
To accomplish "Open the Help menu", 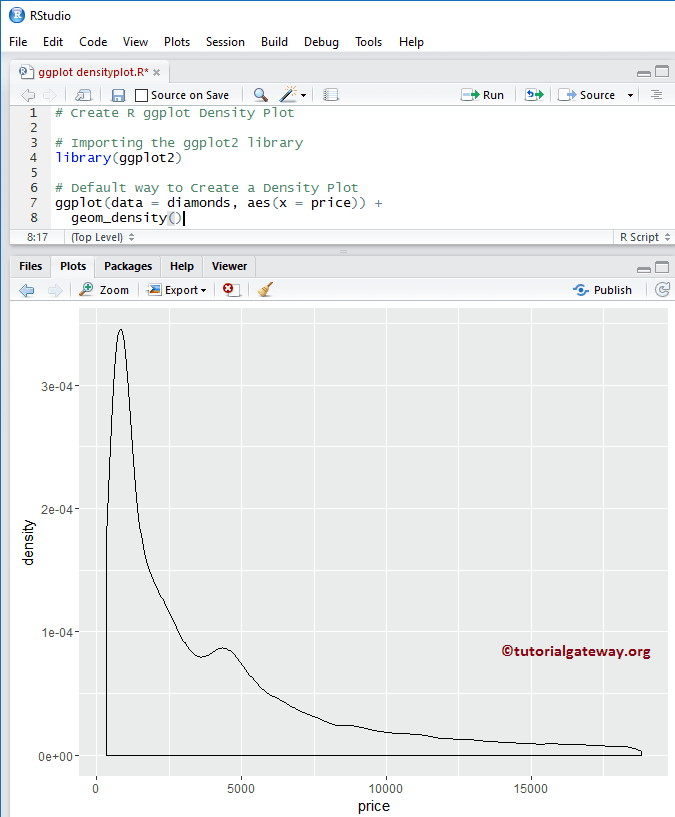I will [411, 42].
